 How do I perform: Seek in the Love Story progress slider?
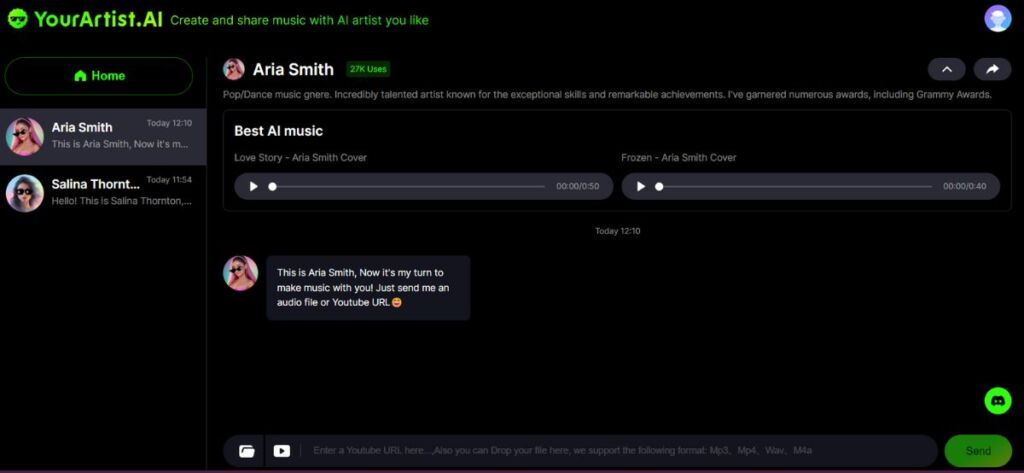[x=408, y=186]
